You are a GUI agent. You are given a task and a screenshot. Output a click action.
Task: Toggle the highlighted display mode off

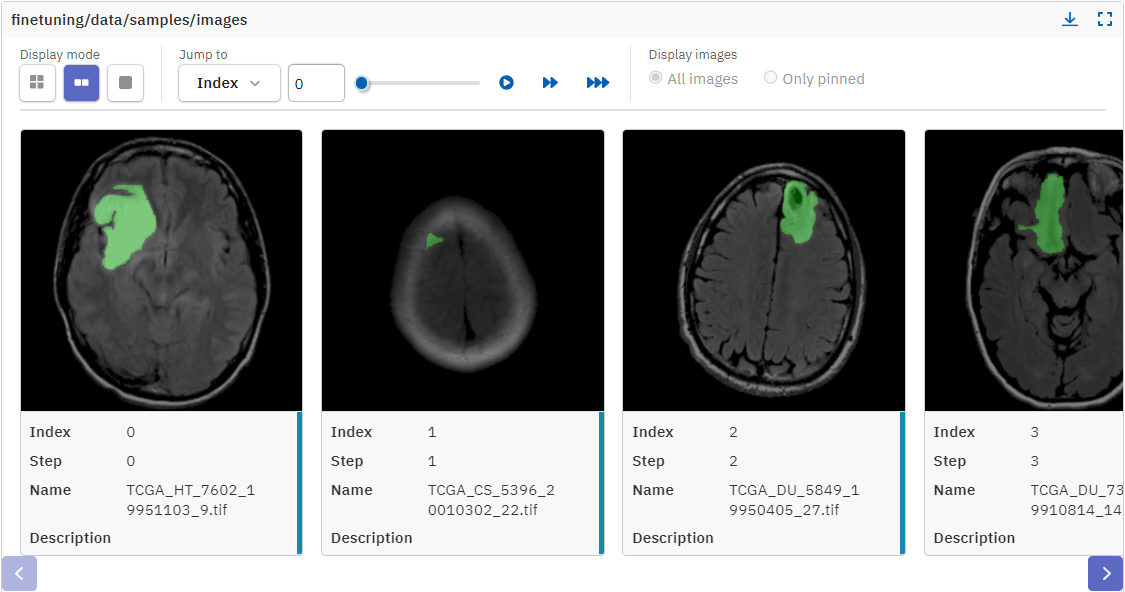coord(81,83)
